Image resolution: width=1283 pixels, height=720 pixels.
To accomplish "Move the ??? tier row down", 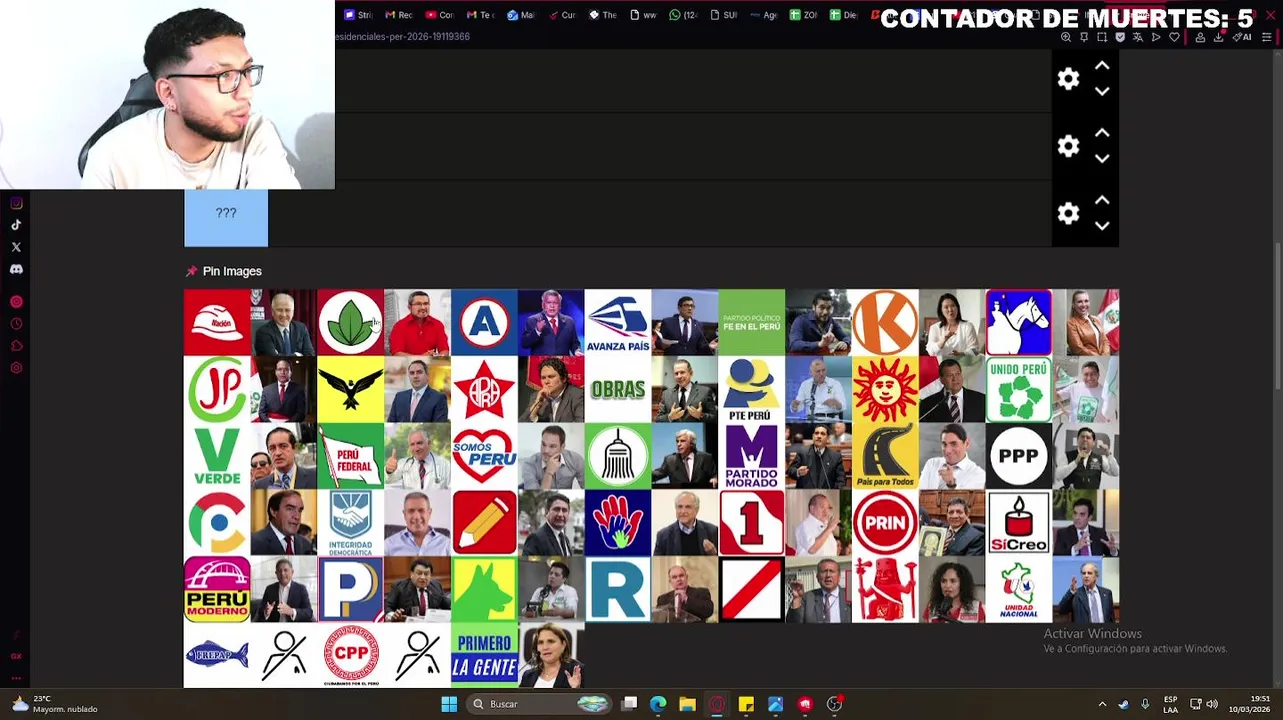I will (x=1102, y=226).
